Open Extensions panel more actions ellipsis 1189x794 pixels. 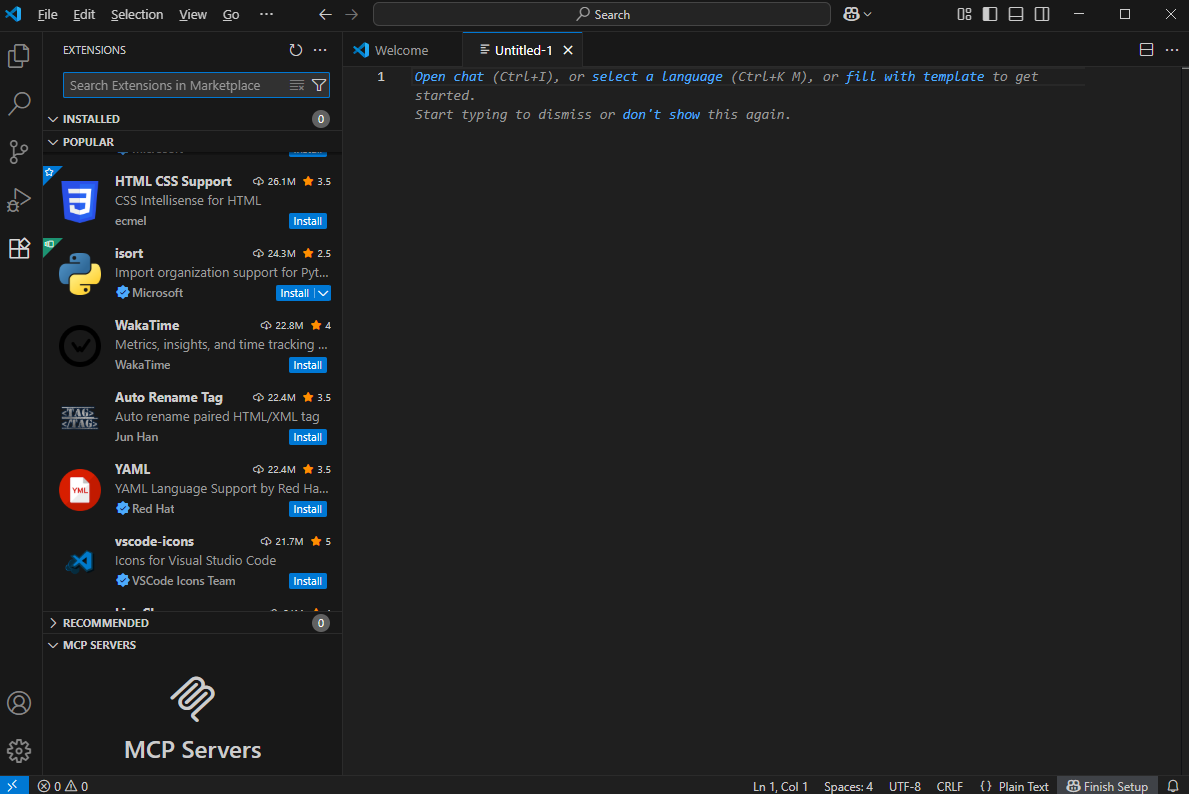pyautogui.click(x=320, y=50)
